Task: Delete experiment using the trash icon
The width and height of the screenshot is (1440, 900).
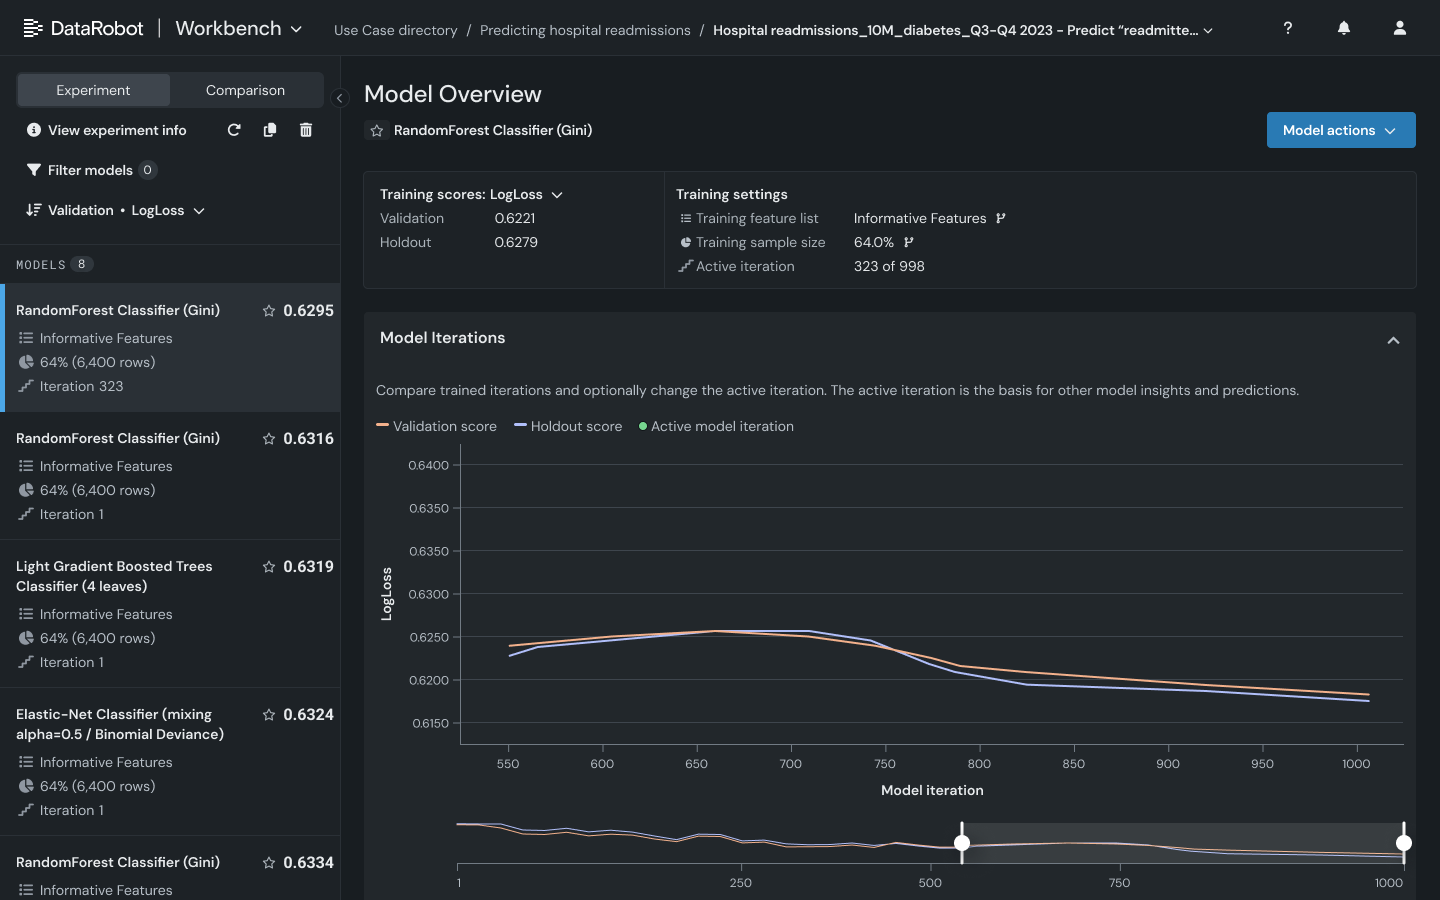Action: point(306,130)
